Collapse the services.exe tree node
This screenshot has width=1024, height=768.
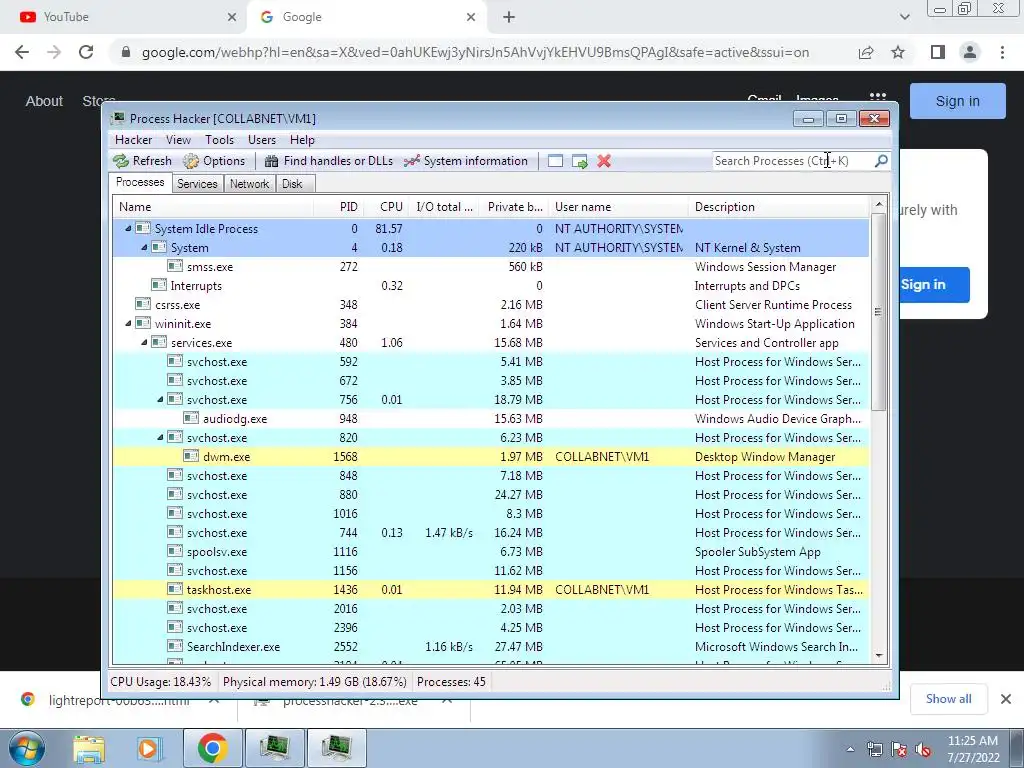tap(144, 342)
